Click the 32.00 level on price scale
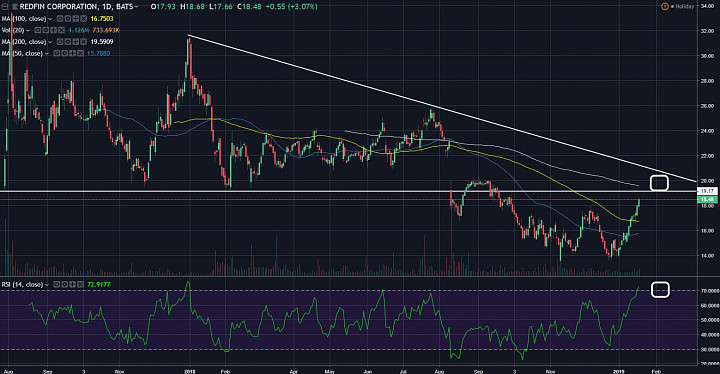This screenshot has height=374, width=720. 707,31
